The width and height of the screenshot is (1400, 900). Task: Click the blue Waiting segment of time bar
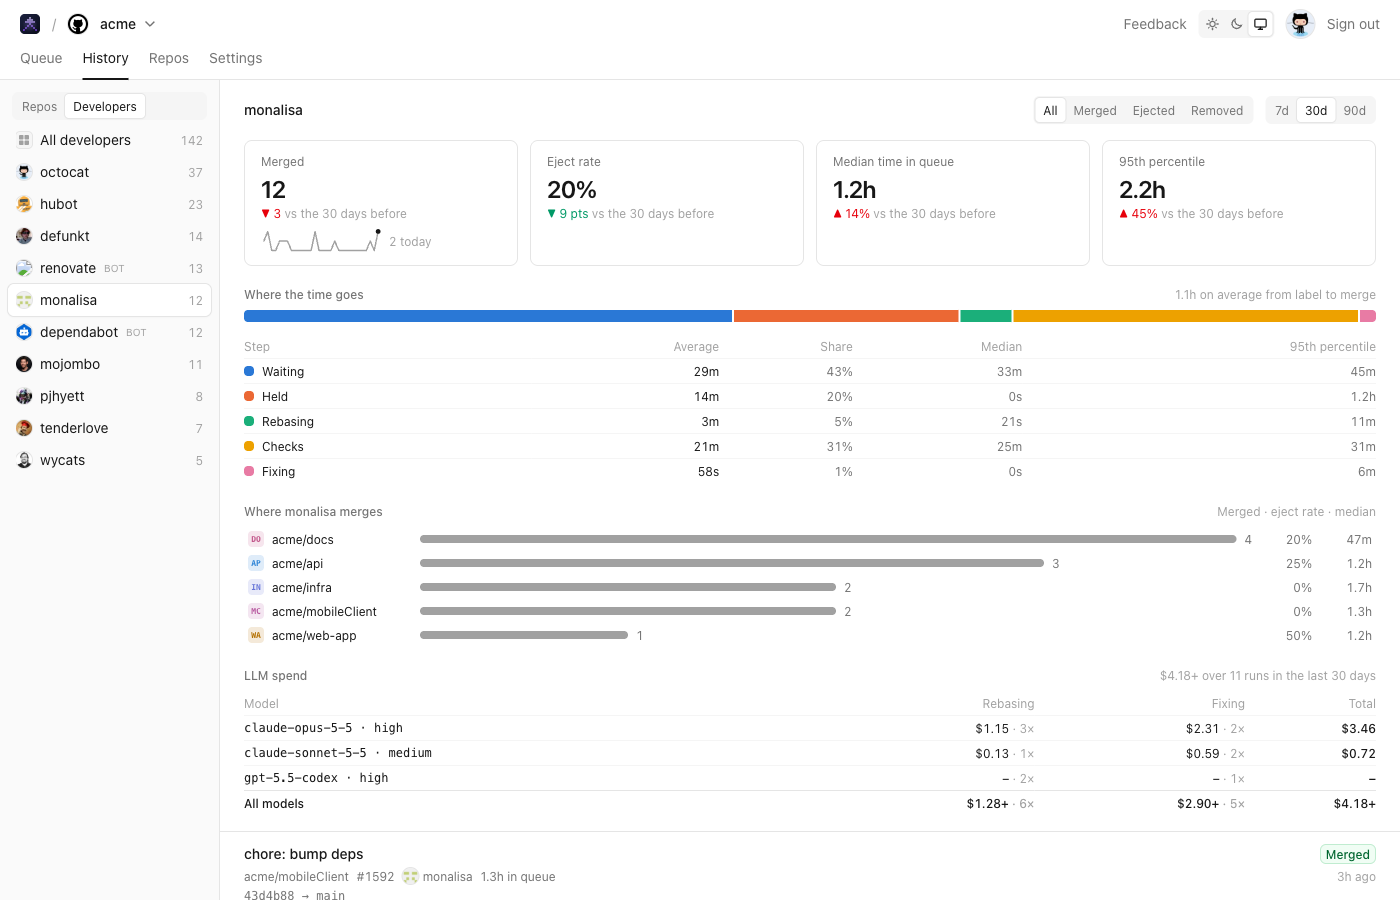488,316
